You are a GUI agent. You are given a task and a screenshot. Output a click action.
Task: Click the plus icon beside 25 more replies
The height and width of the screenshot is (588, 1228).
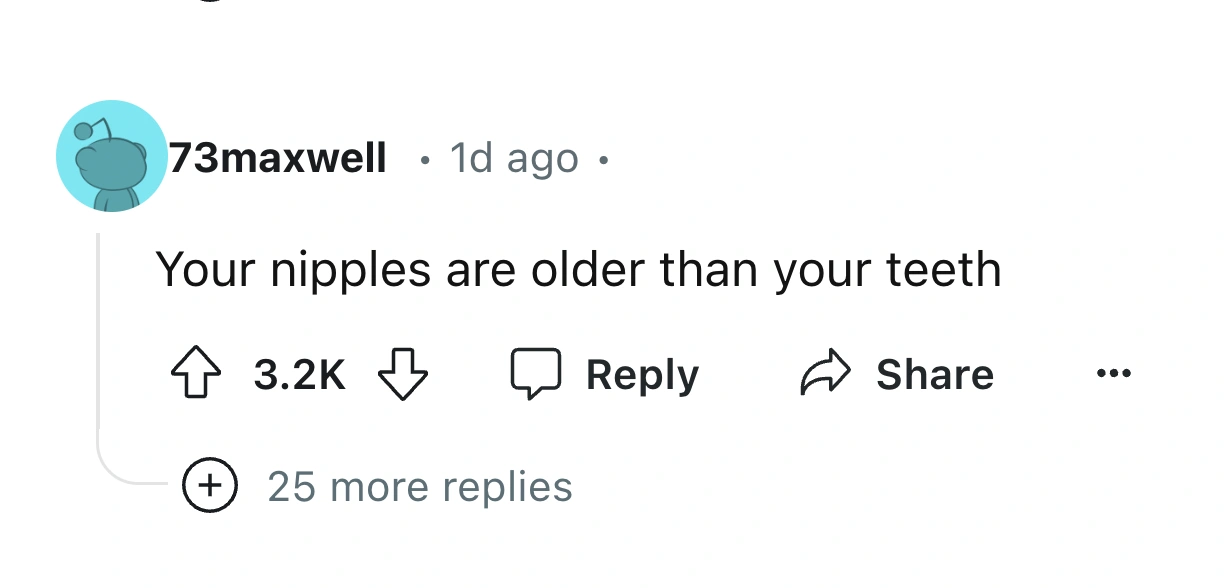[210, 486]
